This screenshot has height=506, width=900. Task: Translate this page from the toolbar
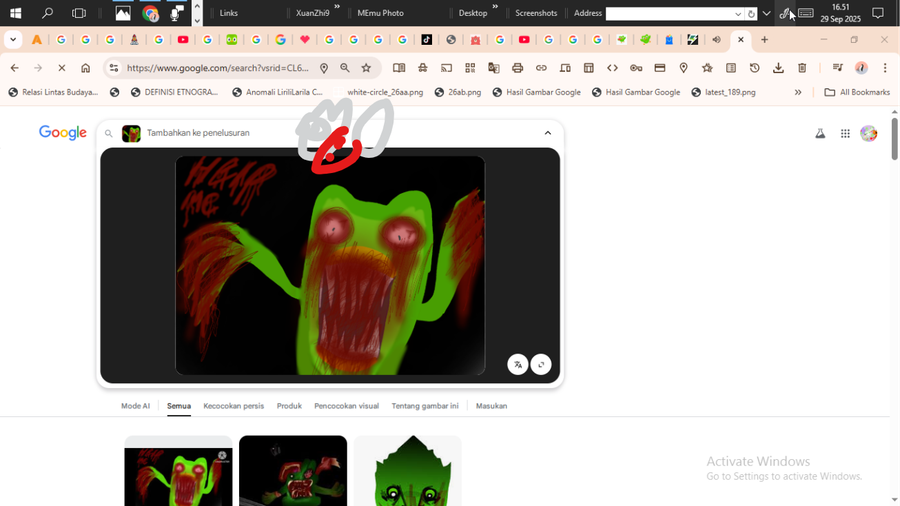coord(494,68)
